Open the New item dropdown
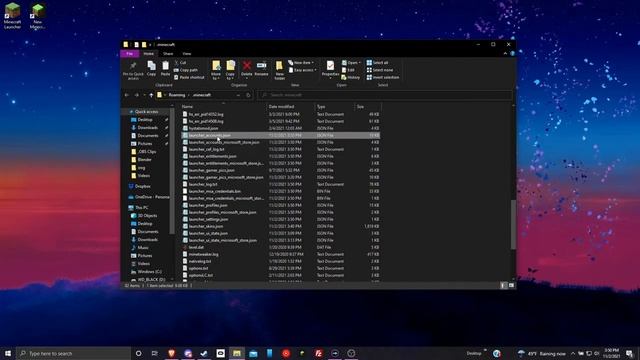Image resolution: width=640 pixels, height=360 pixels. 301,62
